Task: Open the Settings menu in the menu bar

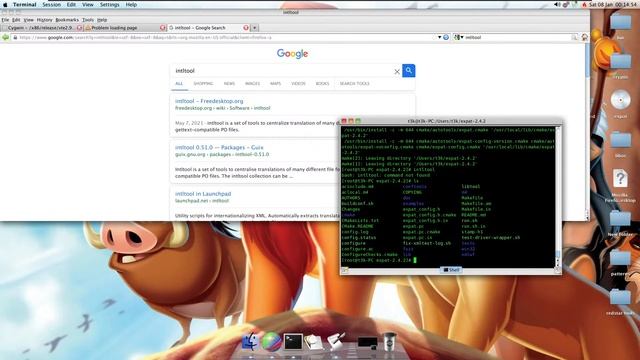Action: click(109, 4)
